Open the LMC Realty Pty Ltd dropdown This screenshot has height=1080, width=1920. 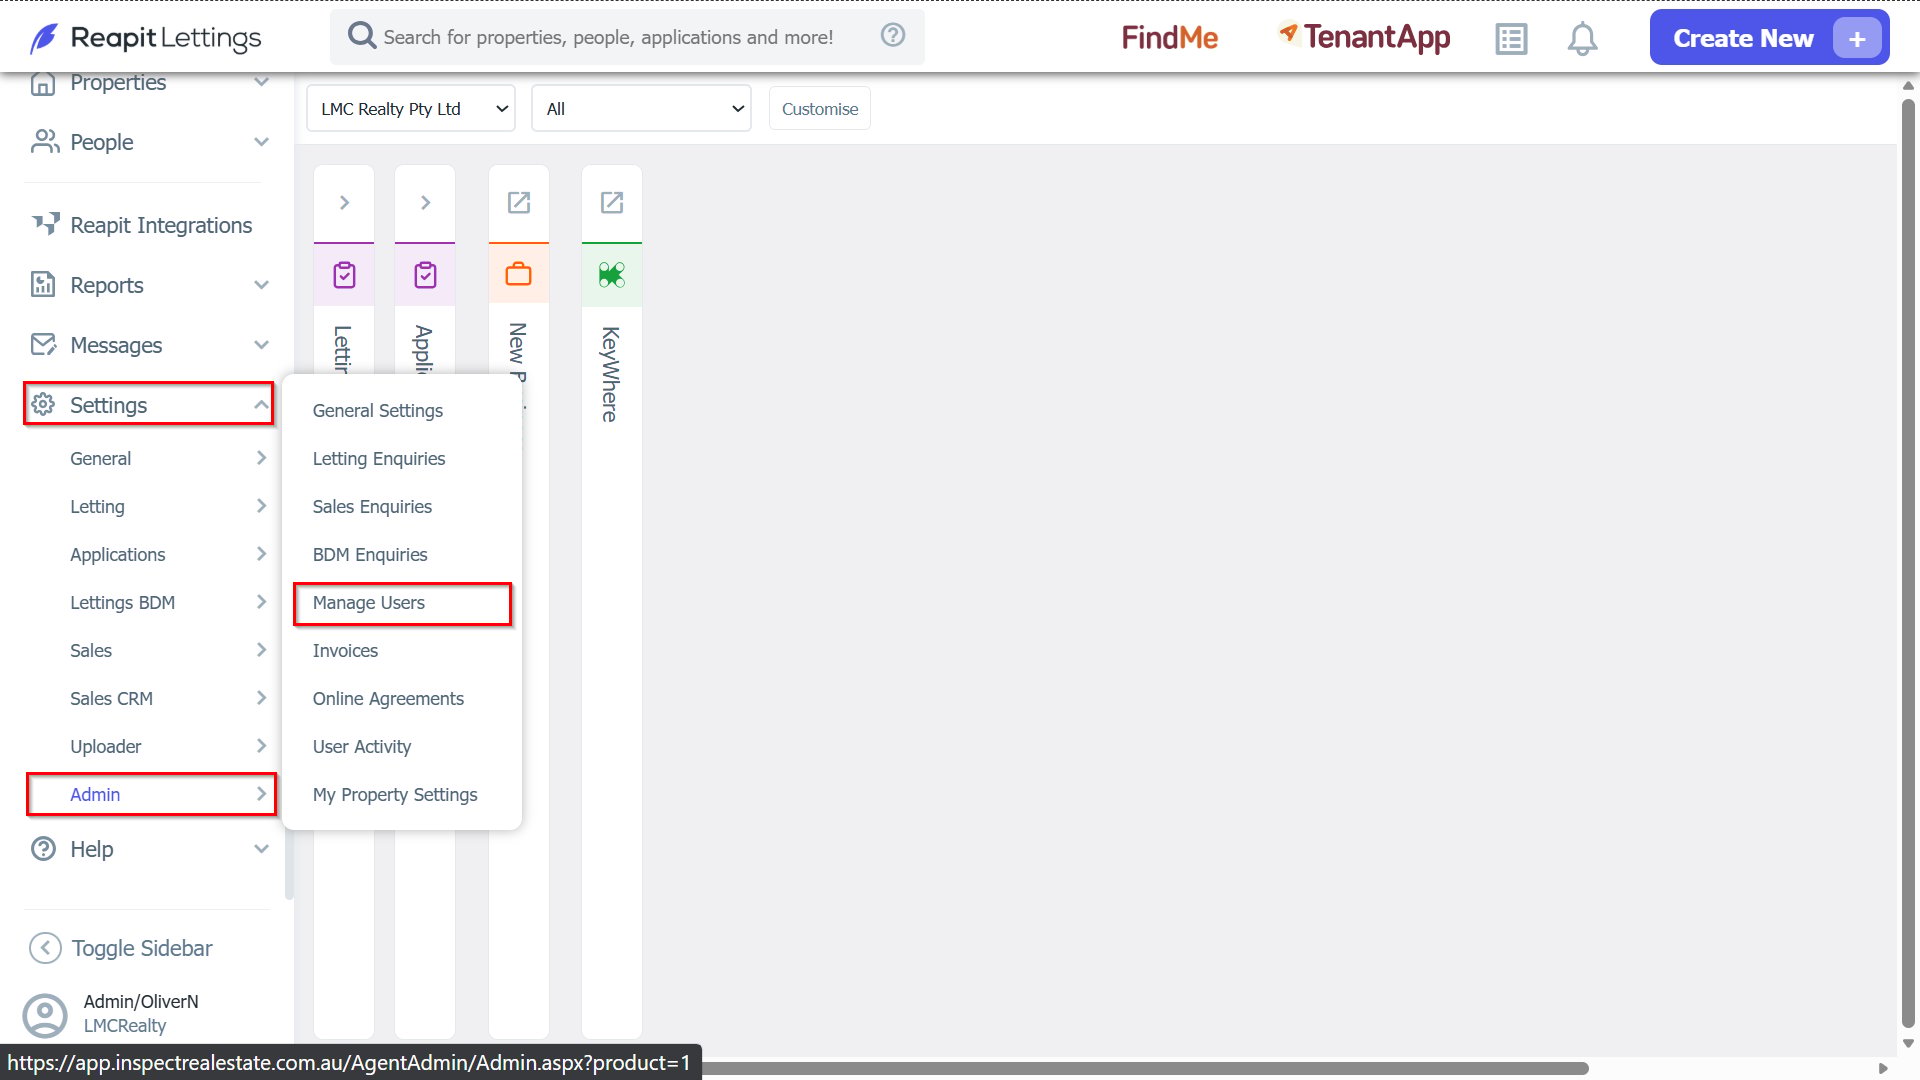[411, 109]
